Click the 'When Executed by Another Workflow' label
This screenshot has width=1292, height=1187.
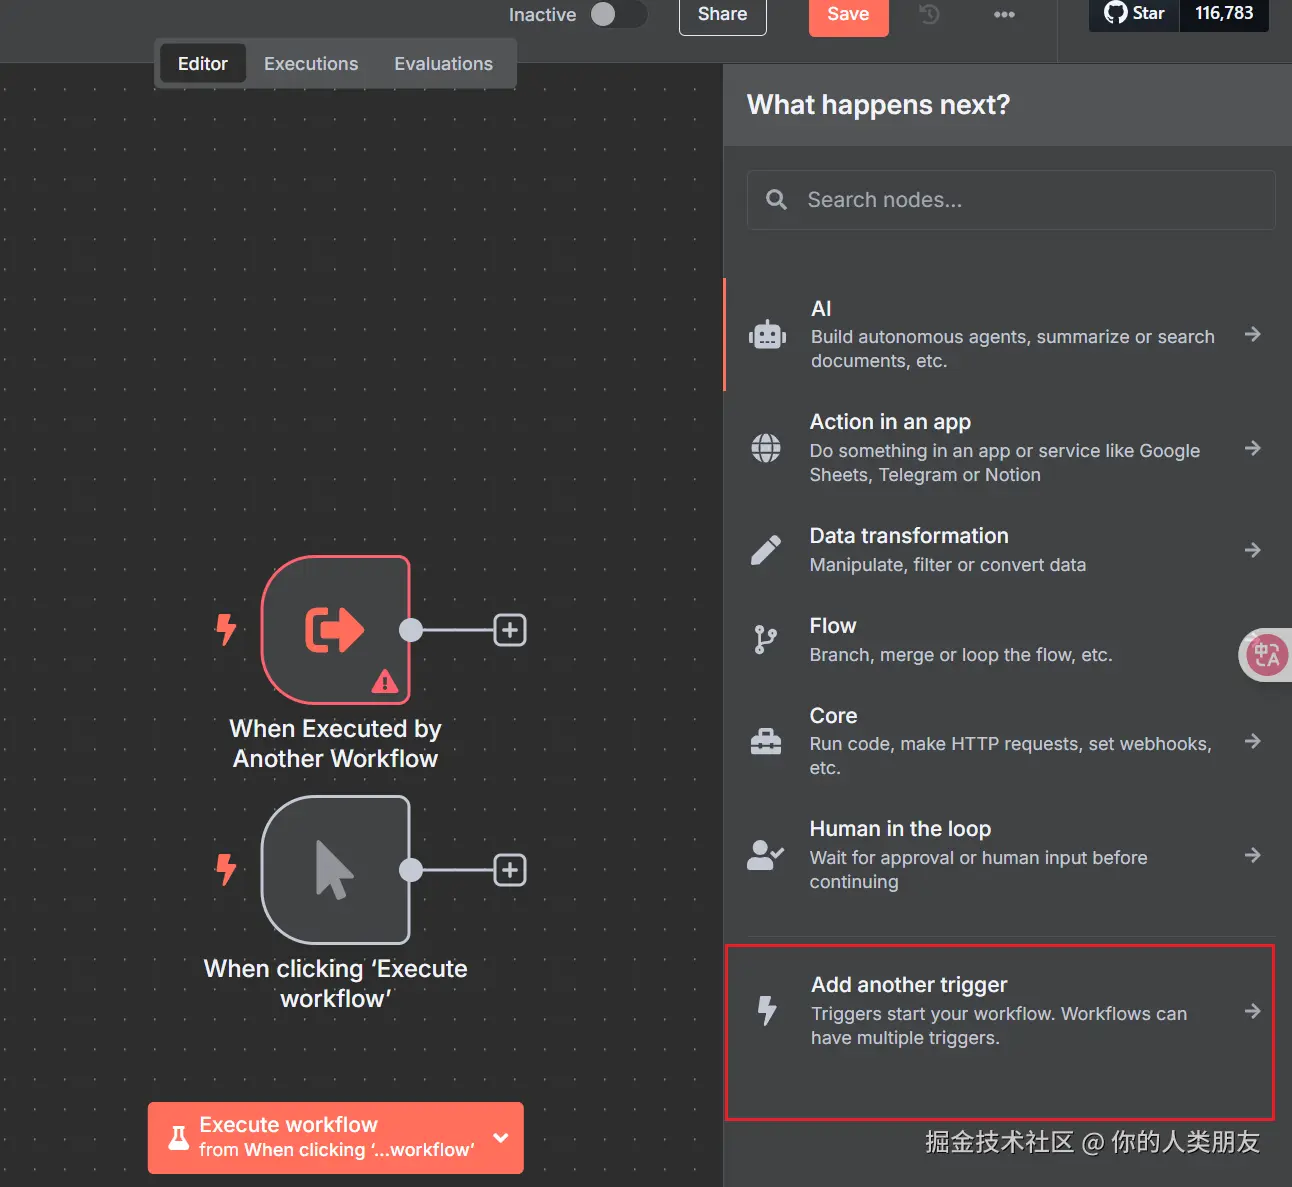coord(335,744)
